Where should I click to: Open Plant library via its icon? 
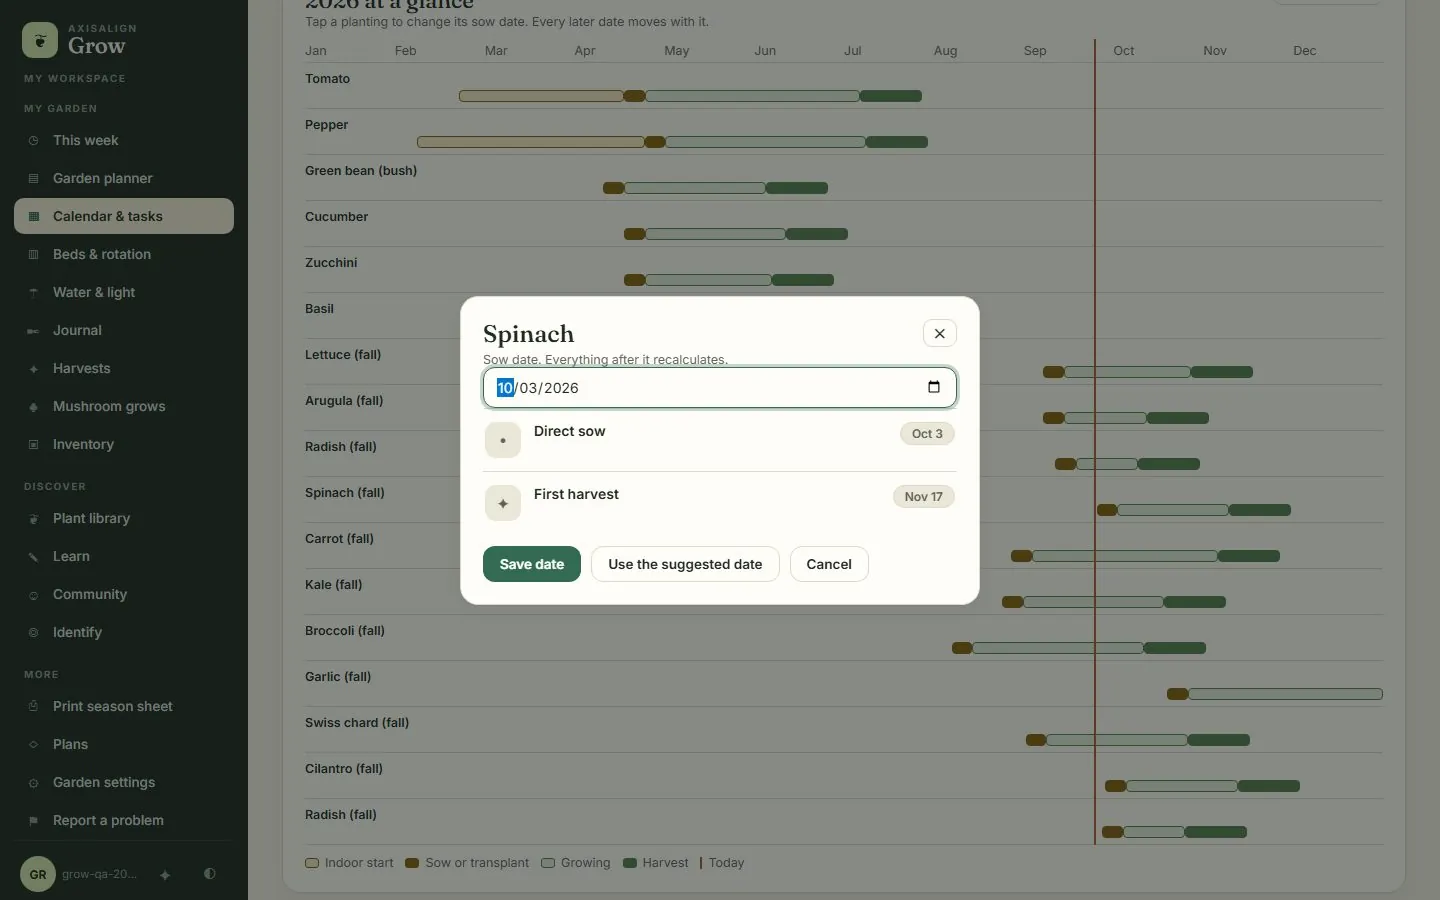(33, 519)
